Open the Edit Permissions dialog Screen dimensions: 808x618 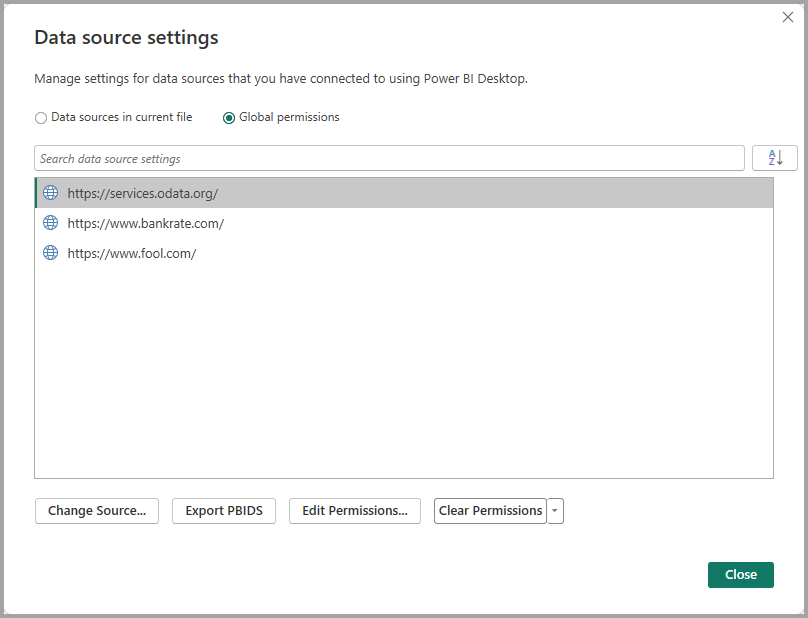coord(354,510)
